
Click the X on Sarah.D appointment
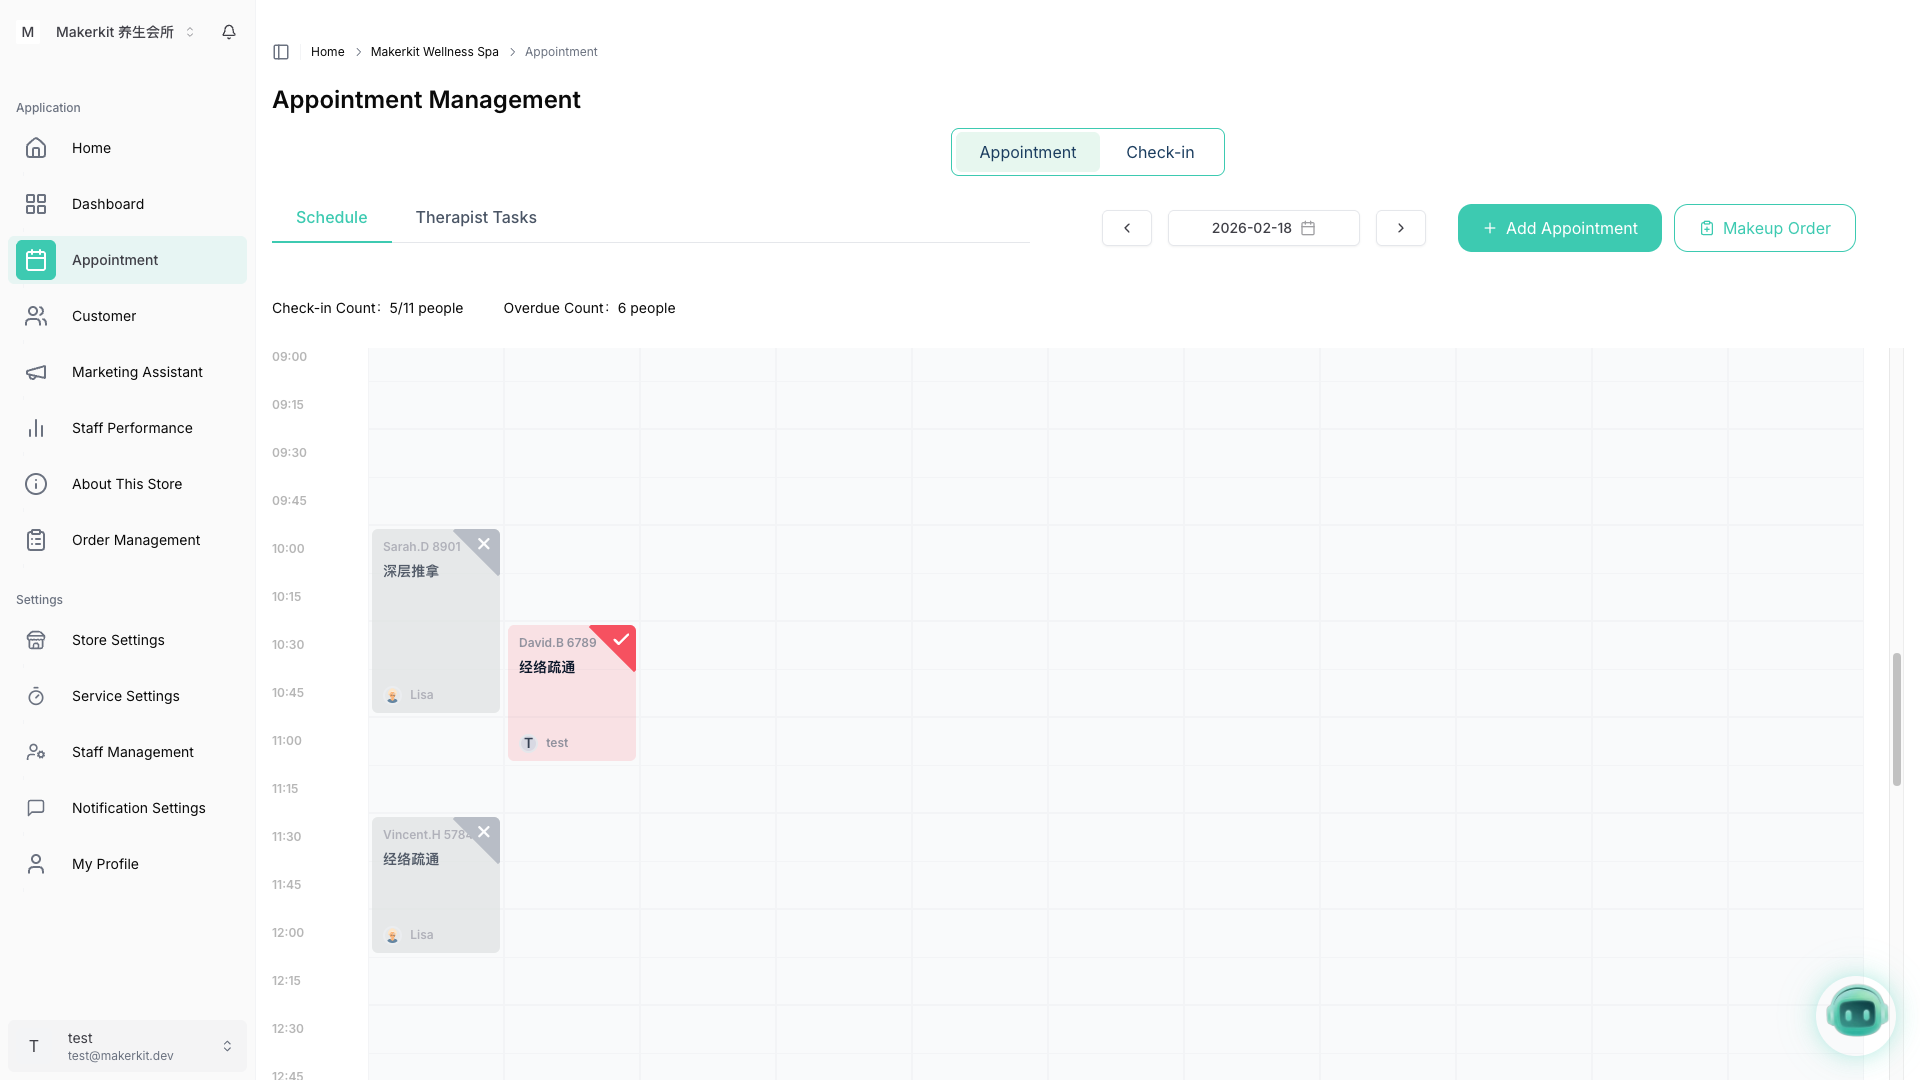(x=484, y=544)
